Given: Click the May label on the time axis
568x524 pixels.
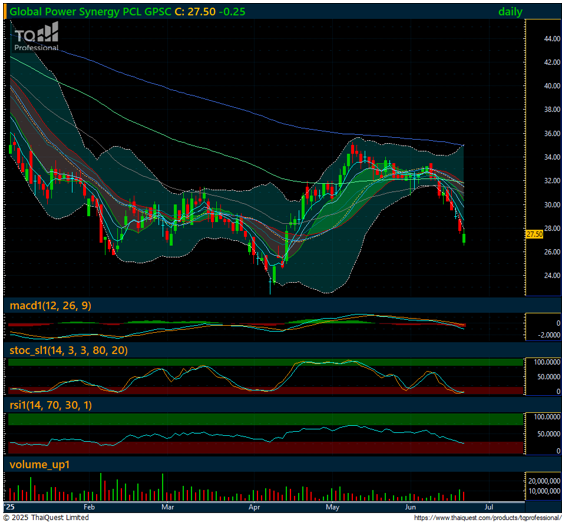Looking at the screenshot, I should coord(332,507).
